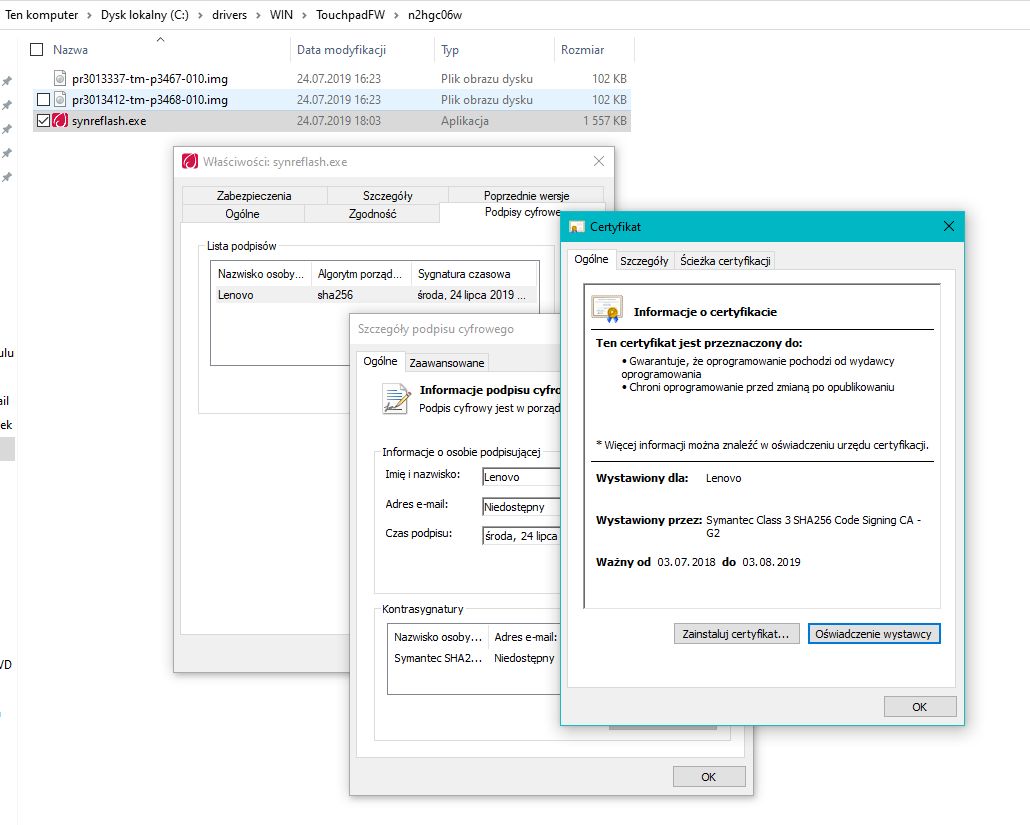
Task: Select Ogólne tab in signature details dialog
Action: click(x=380, y=361)
